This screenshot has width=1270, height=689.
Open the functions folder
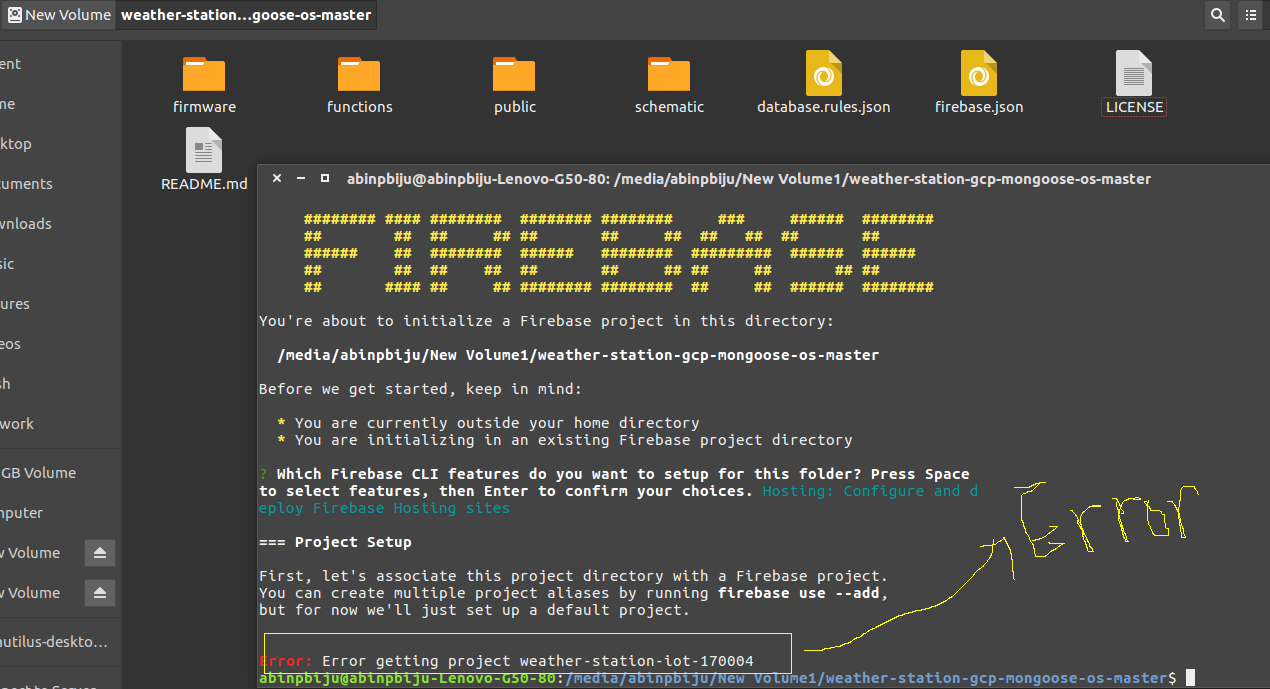coord(359,74)
